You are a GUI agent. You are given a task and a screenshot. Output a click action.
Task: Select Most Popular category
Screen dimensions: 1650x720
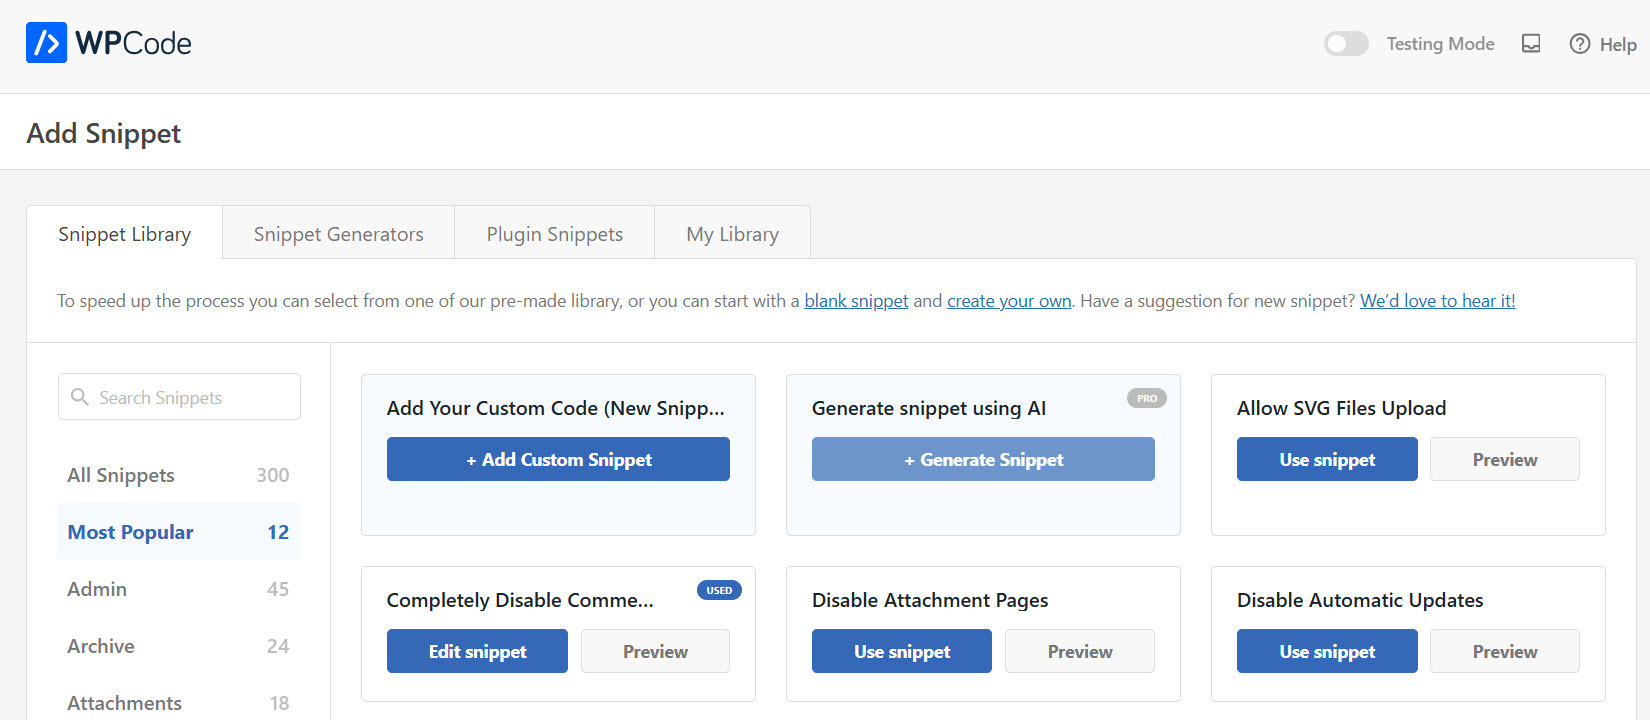click(178, 532)
